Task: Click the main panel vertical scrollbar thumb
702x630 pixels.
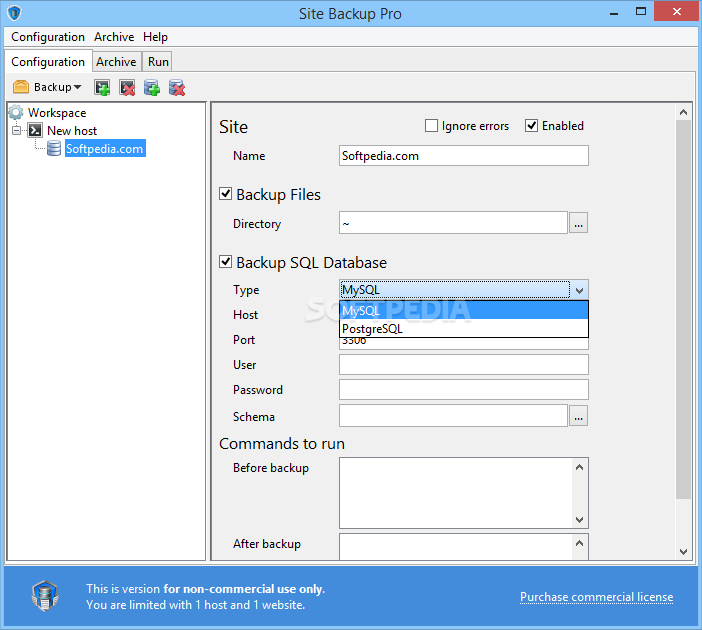Action: 683,309
